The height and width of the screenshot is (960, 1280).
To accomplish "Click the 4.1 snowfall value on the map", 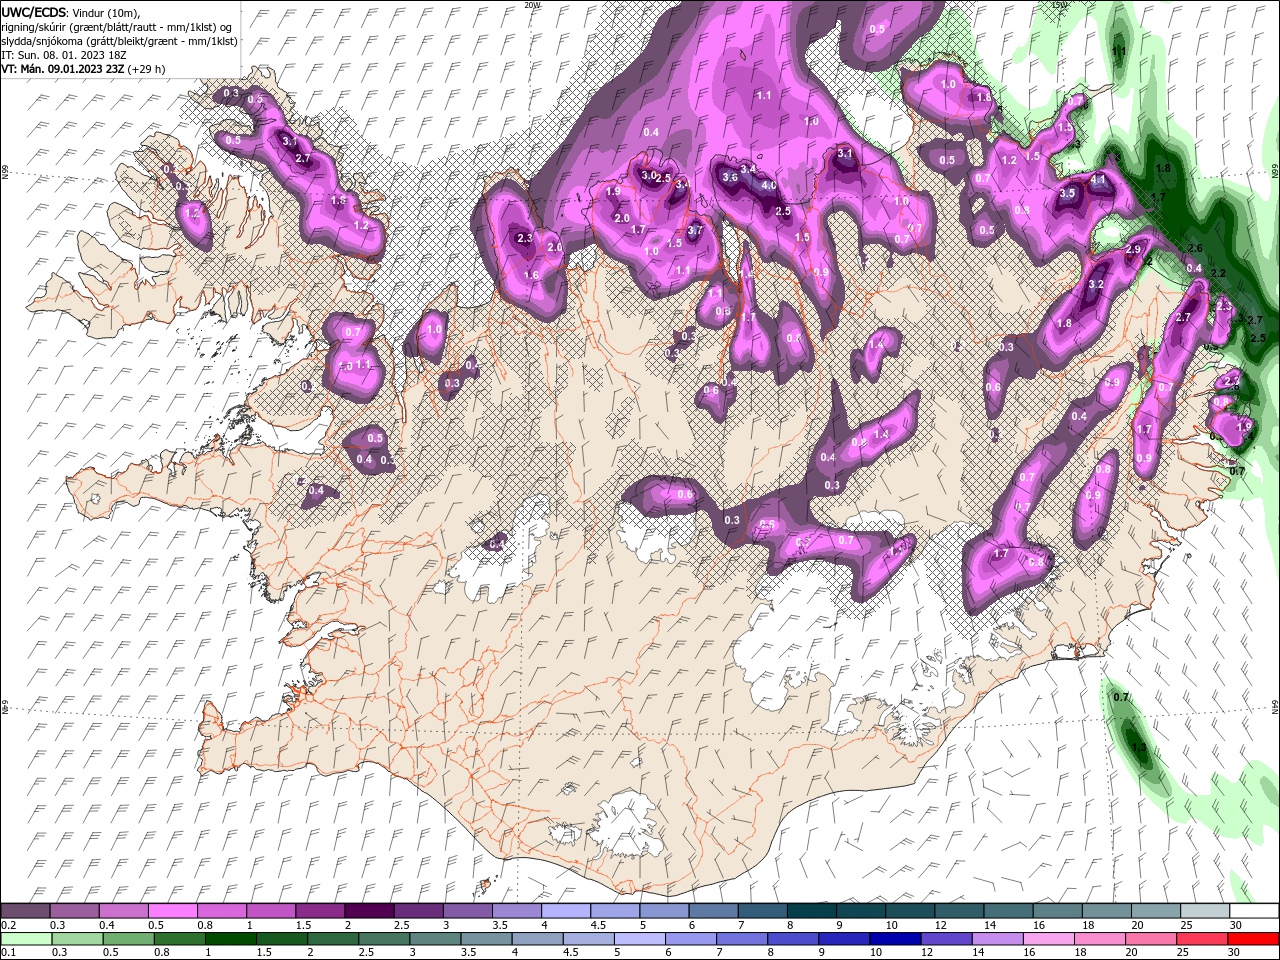I will pyautogui.click(x=1098, y=180).
